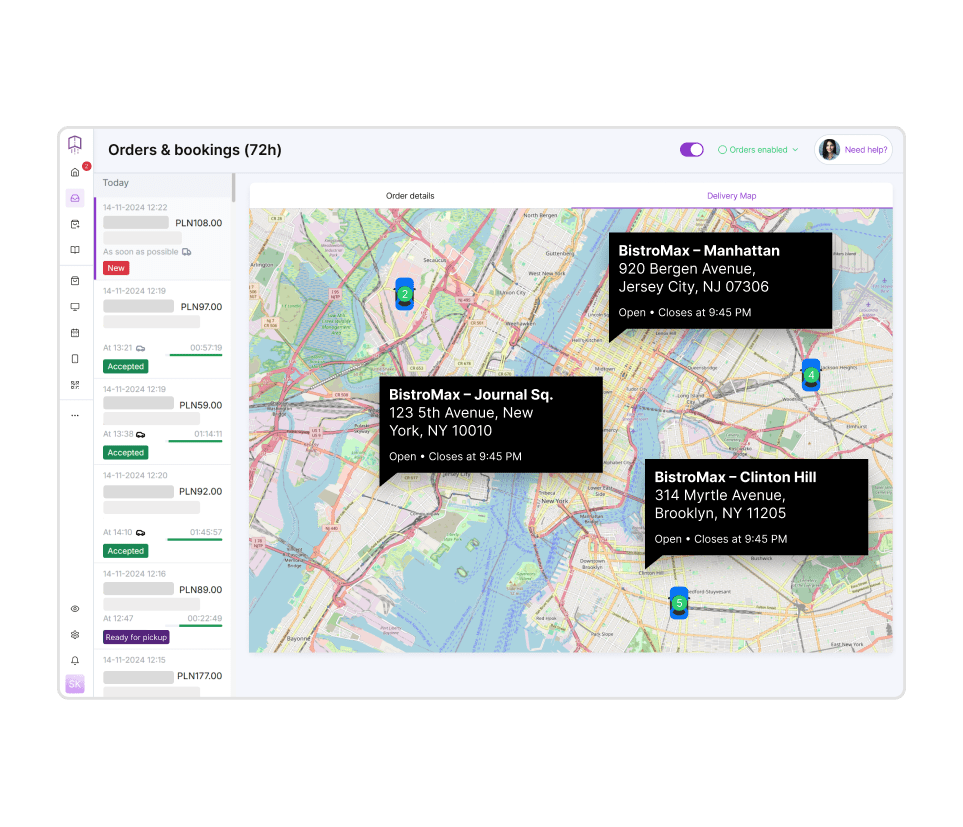Open the mobile phone sidebar icon
Screen dimensions: 963x827
click(75, 359)
